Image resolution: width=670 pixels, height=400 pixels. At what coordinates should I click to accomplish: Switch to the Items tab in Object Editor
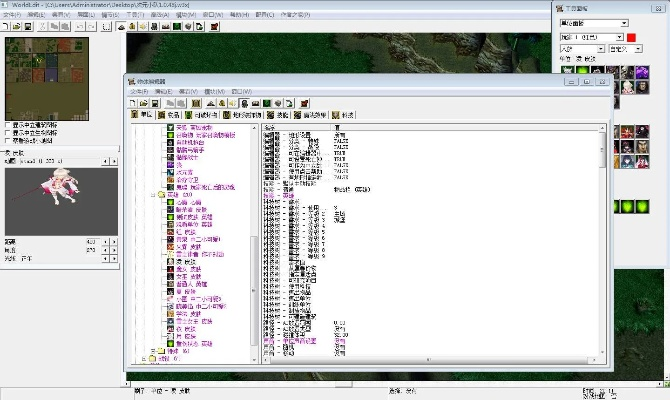click(x=172, y=115)
